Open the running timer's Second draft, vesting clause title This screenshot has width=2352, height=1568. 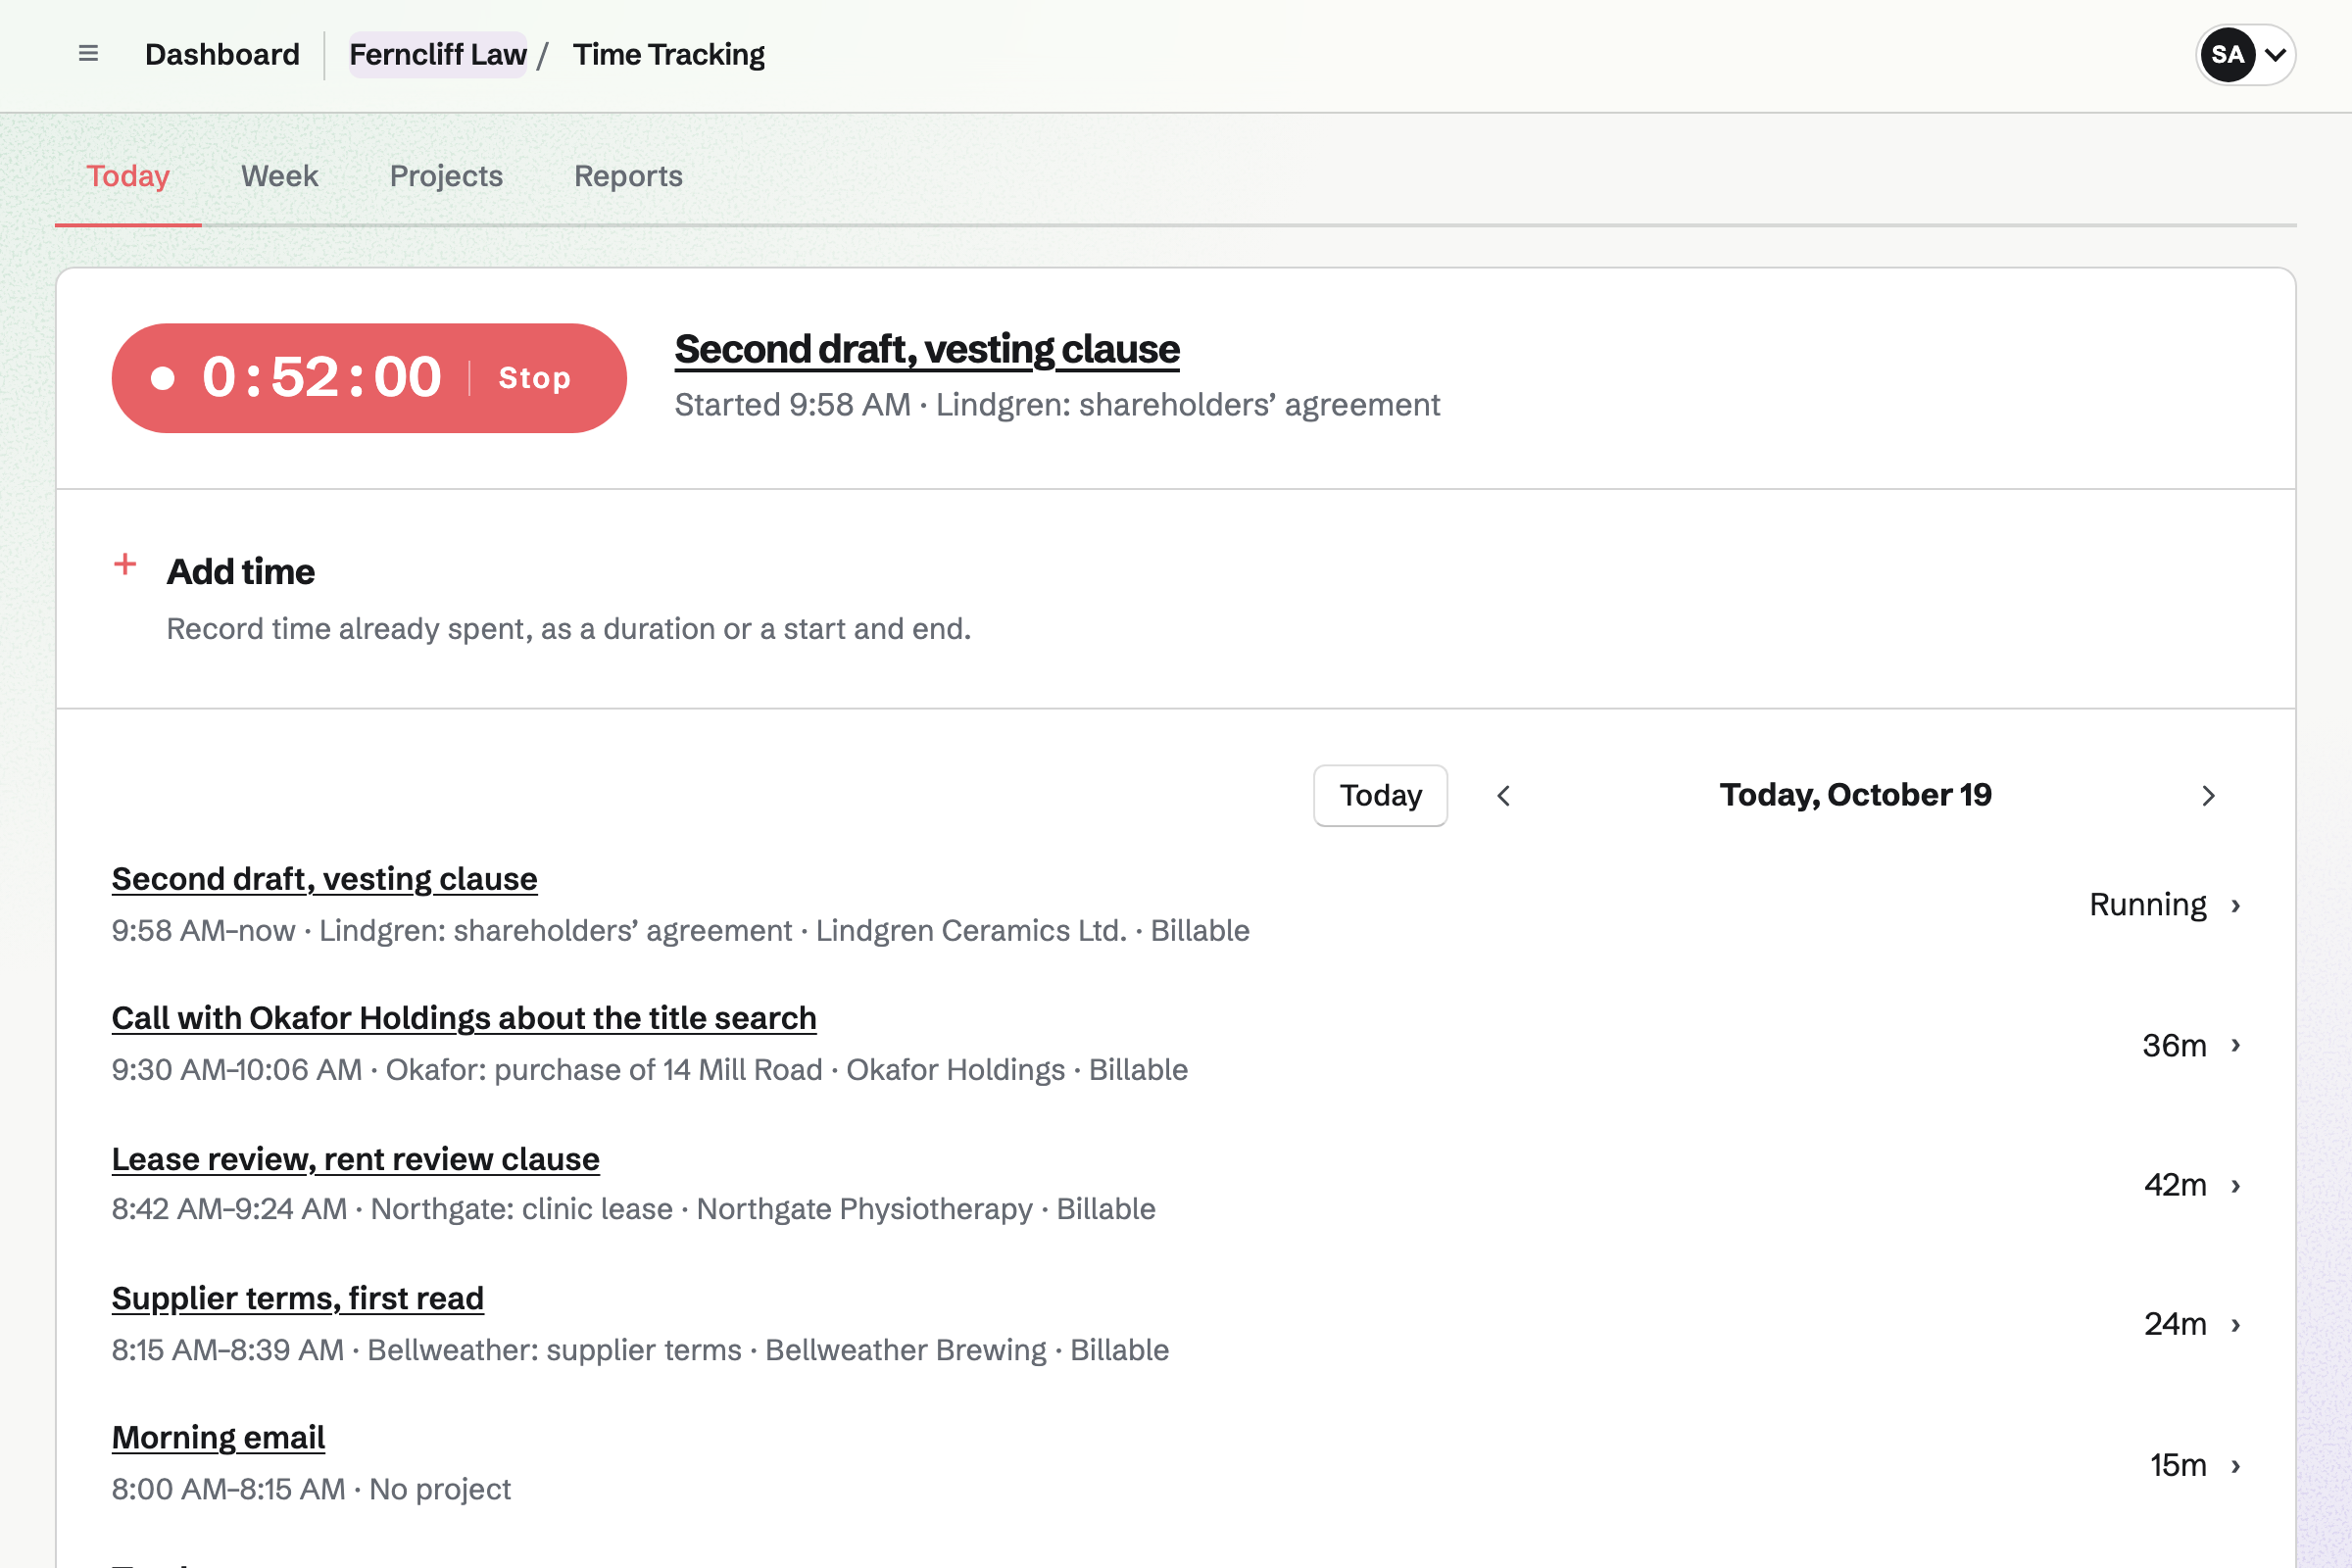pyautogui.click(x=927, y=349)
